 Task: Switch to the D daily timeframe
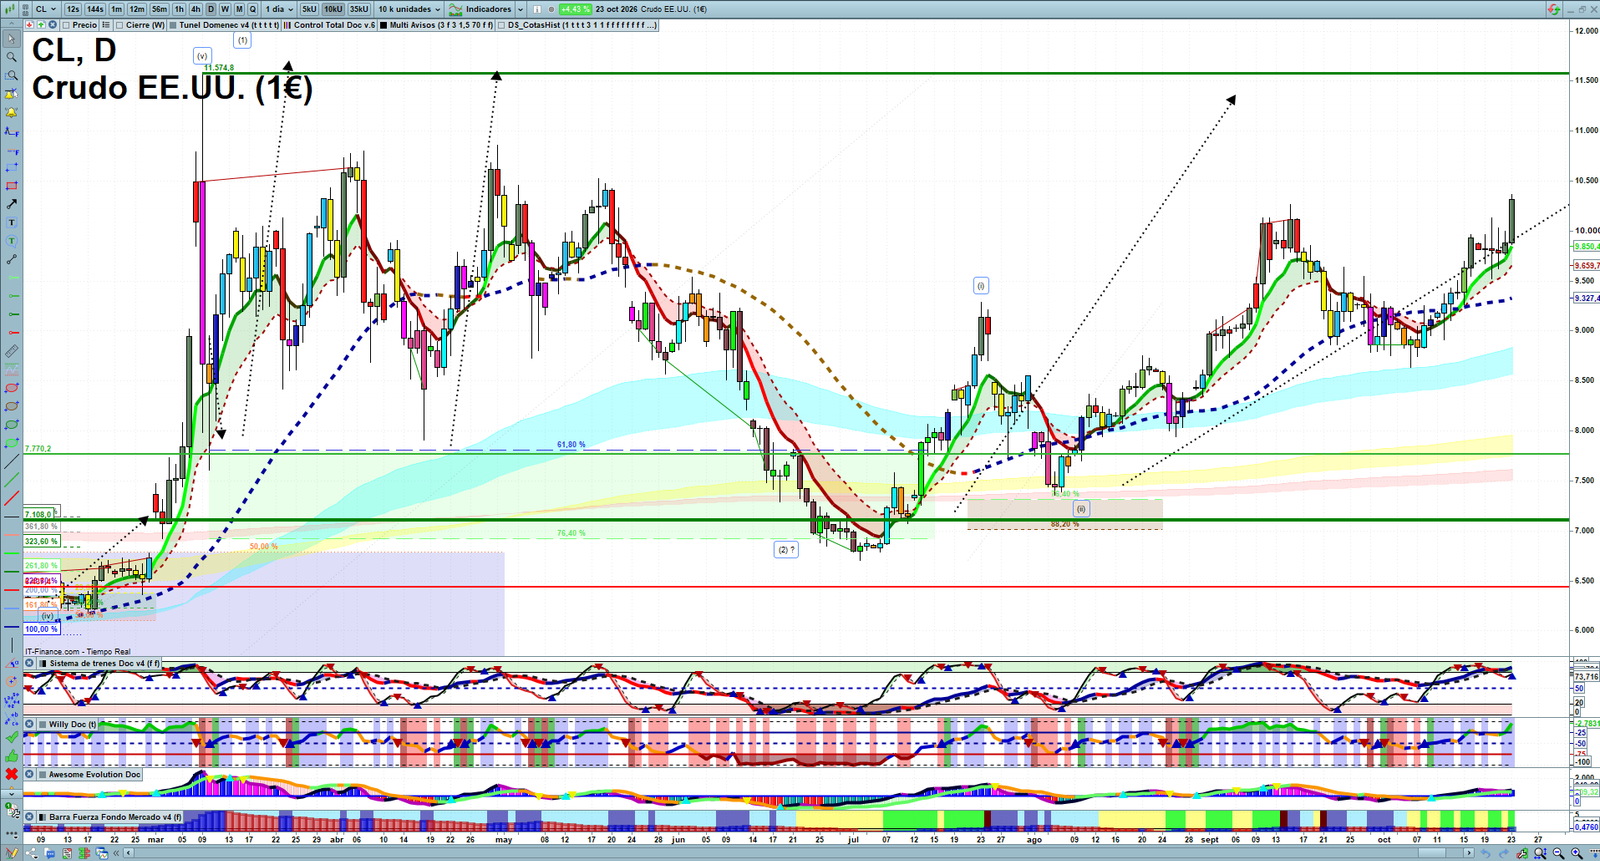pos(210,9)
